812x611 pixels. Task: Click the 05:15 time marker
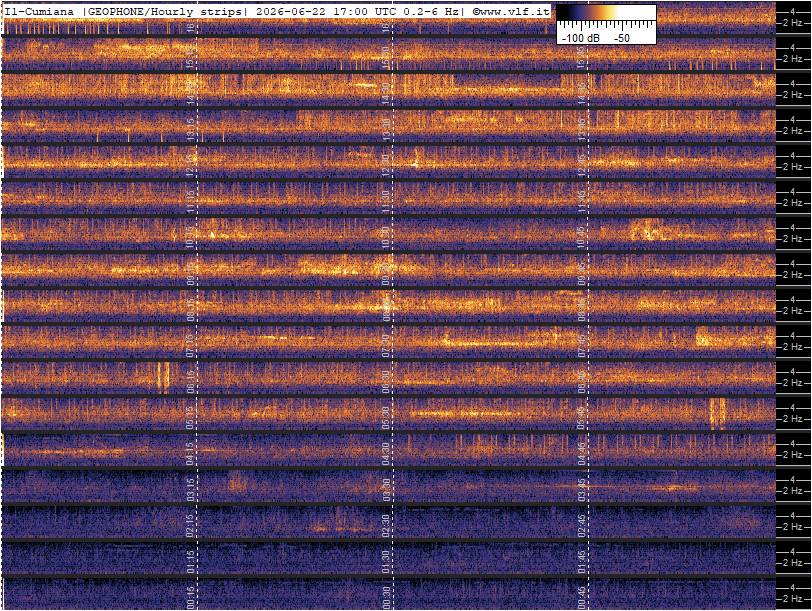click(x=192, y=418)
